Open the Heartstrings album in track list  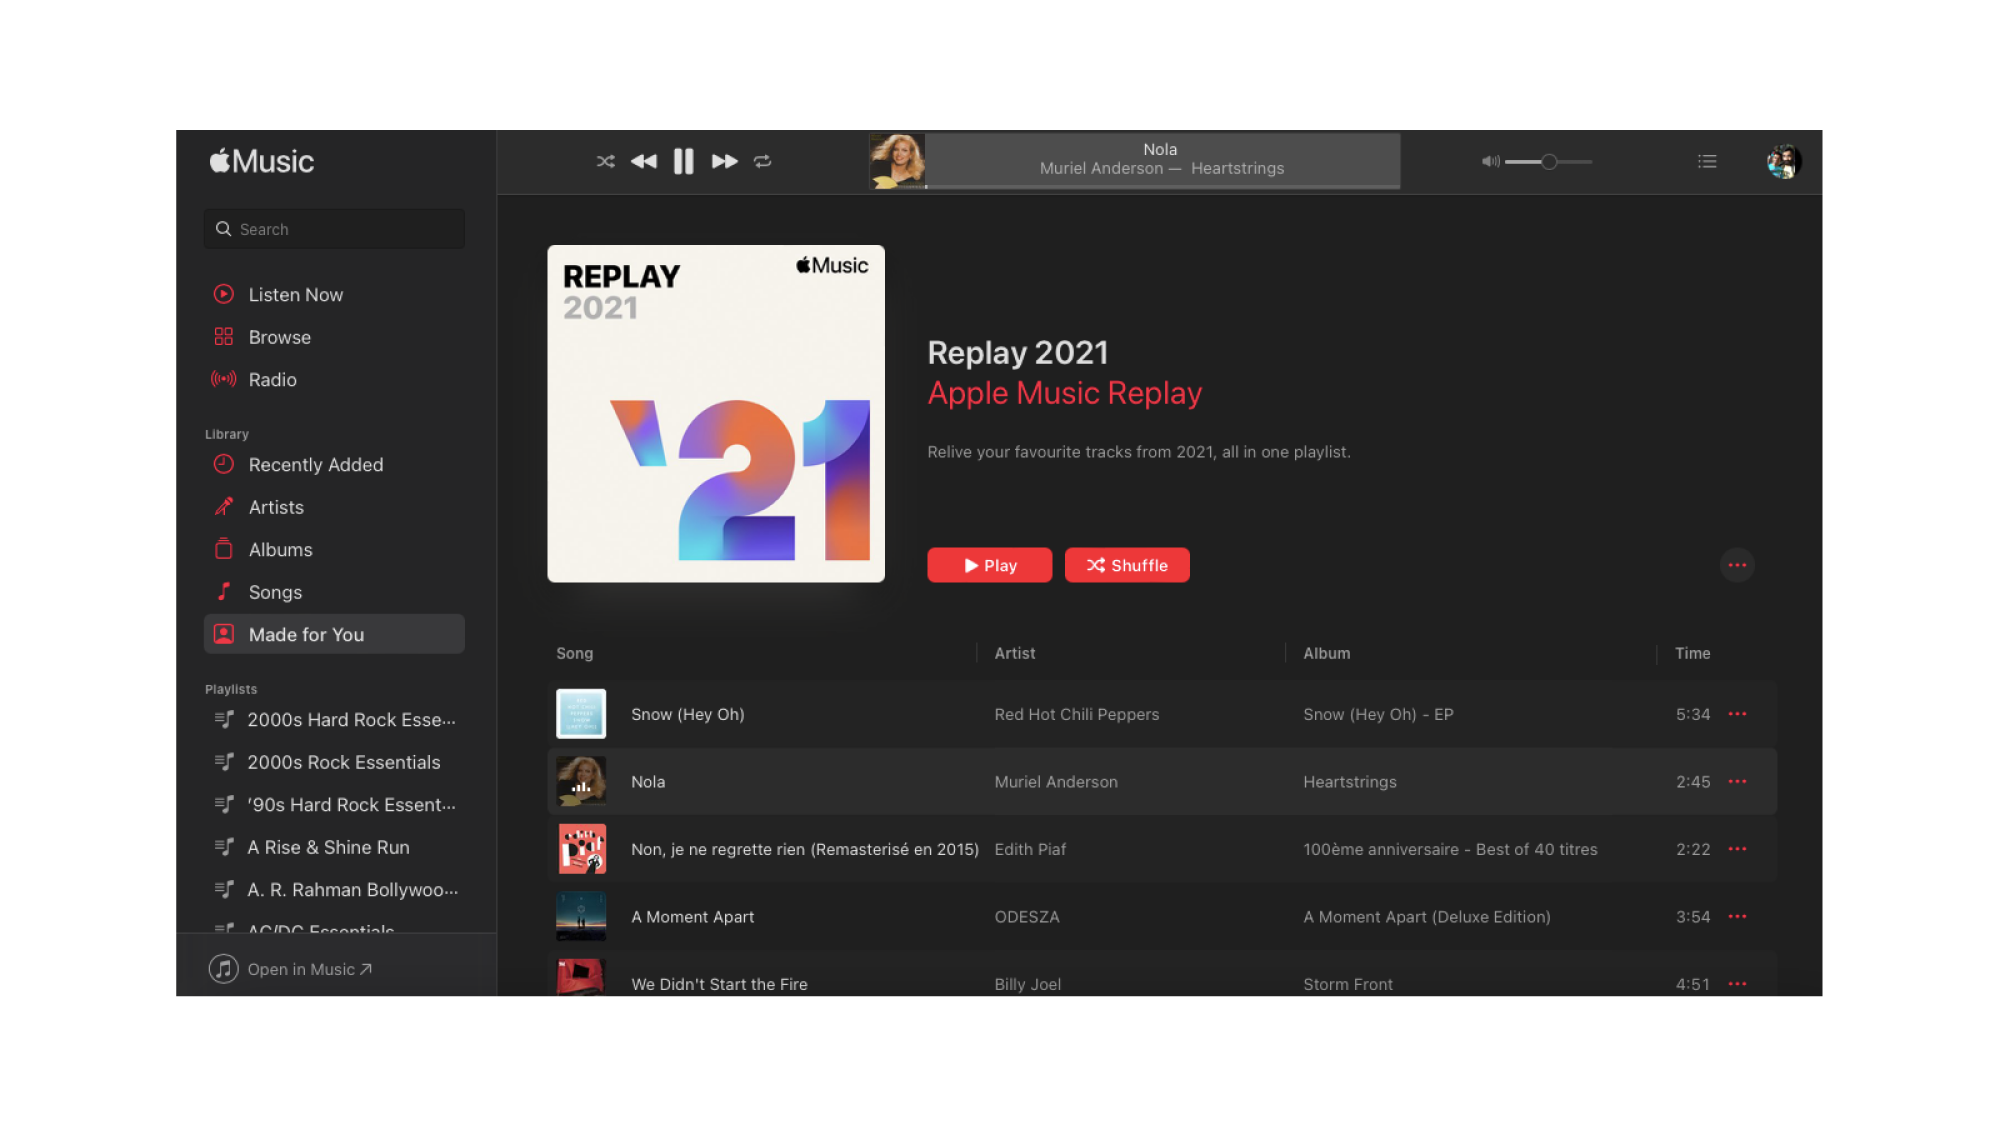tap(1350, 782)
